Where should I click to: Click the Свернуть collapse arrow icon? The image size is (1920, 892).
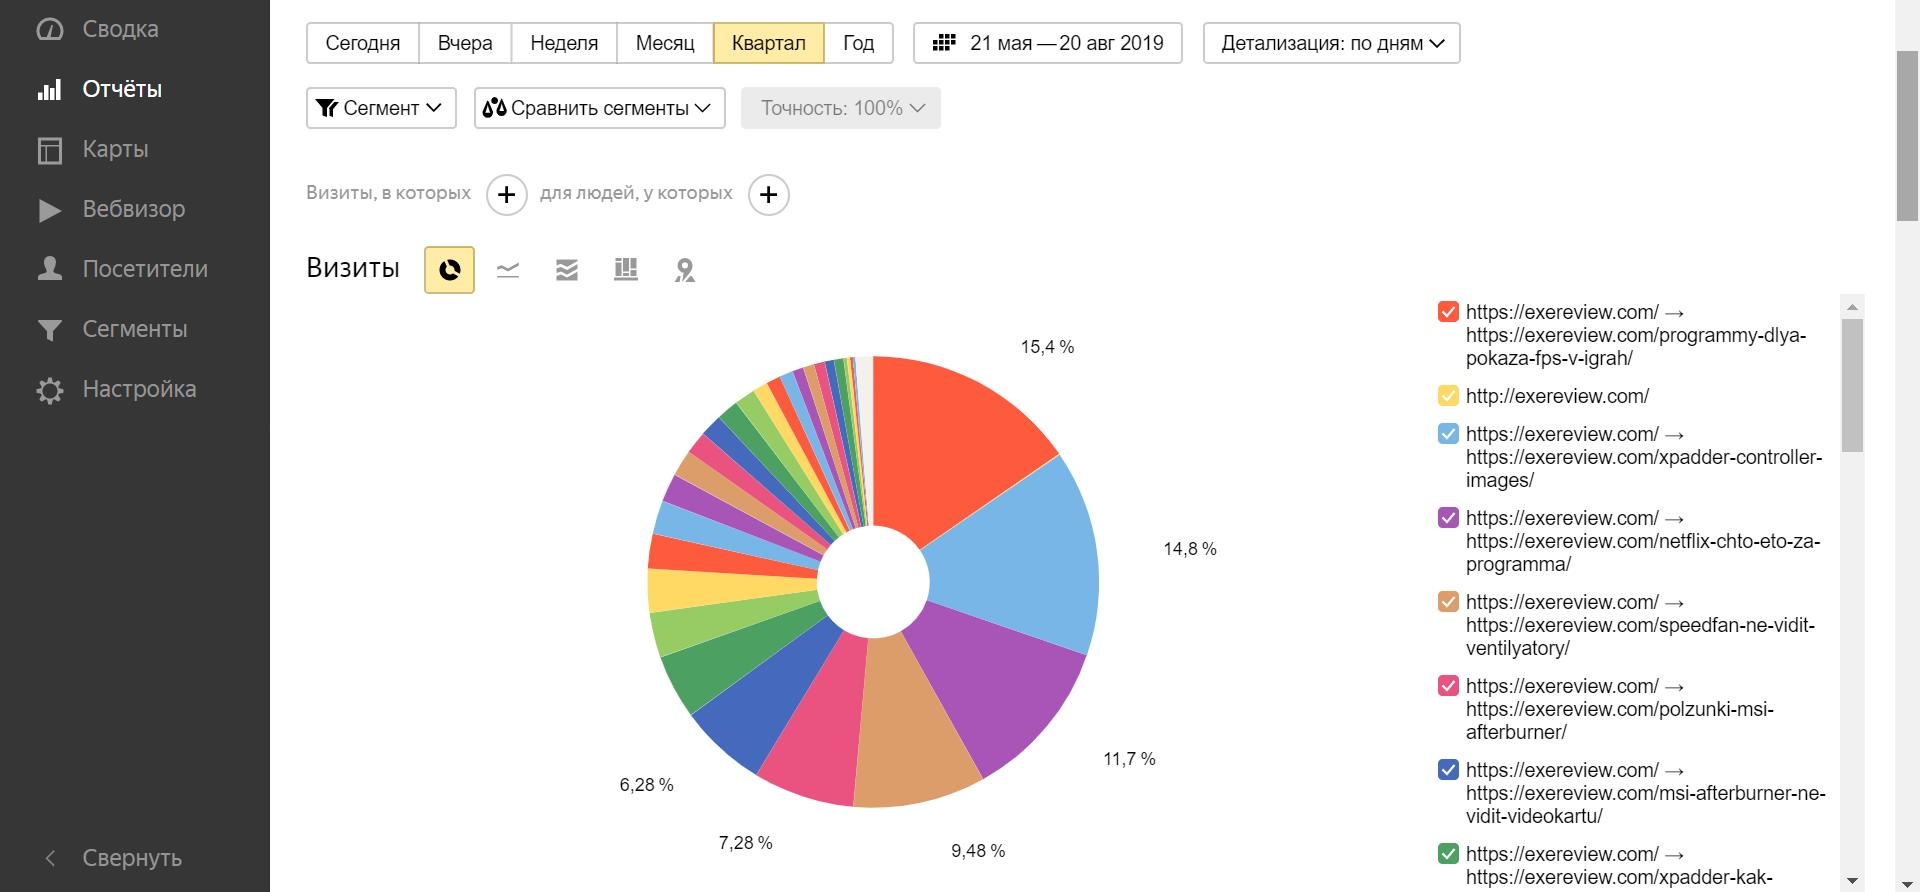point(50,858)
